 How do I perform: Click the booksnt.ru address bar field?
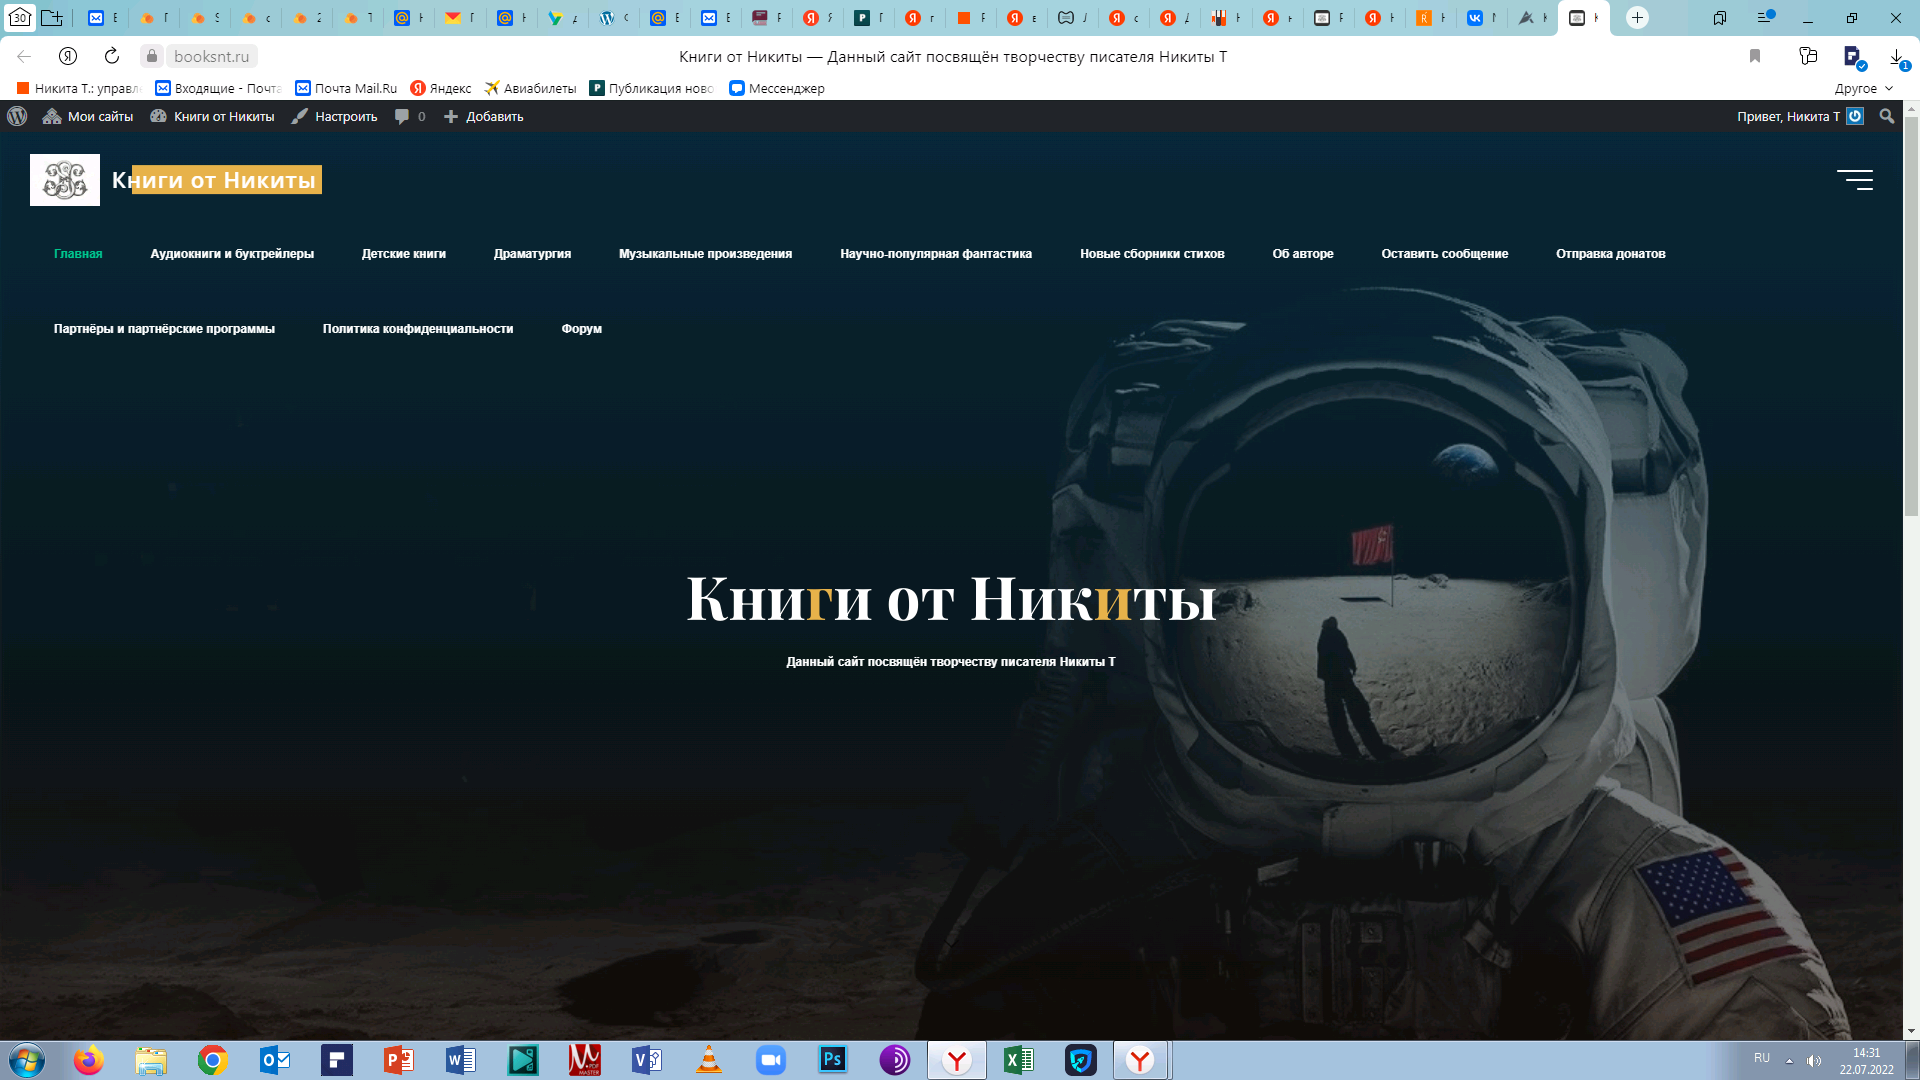coord(211,56)
